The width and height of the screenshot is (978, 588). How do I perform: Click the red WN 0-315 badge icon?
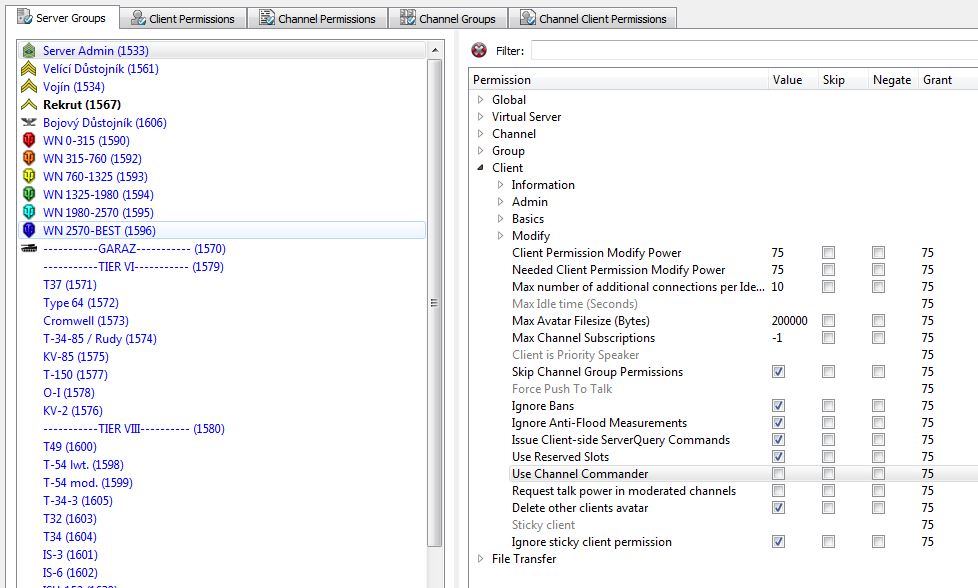(x=28, y=141)
